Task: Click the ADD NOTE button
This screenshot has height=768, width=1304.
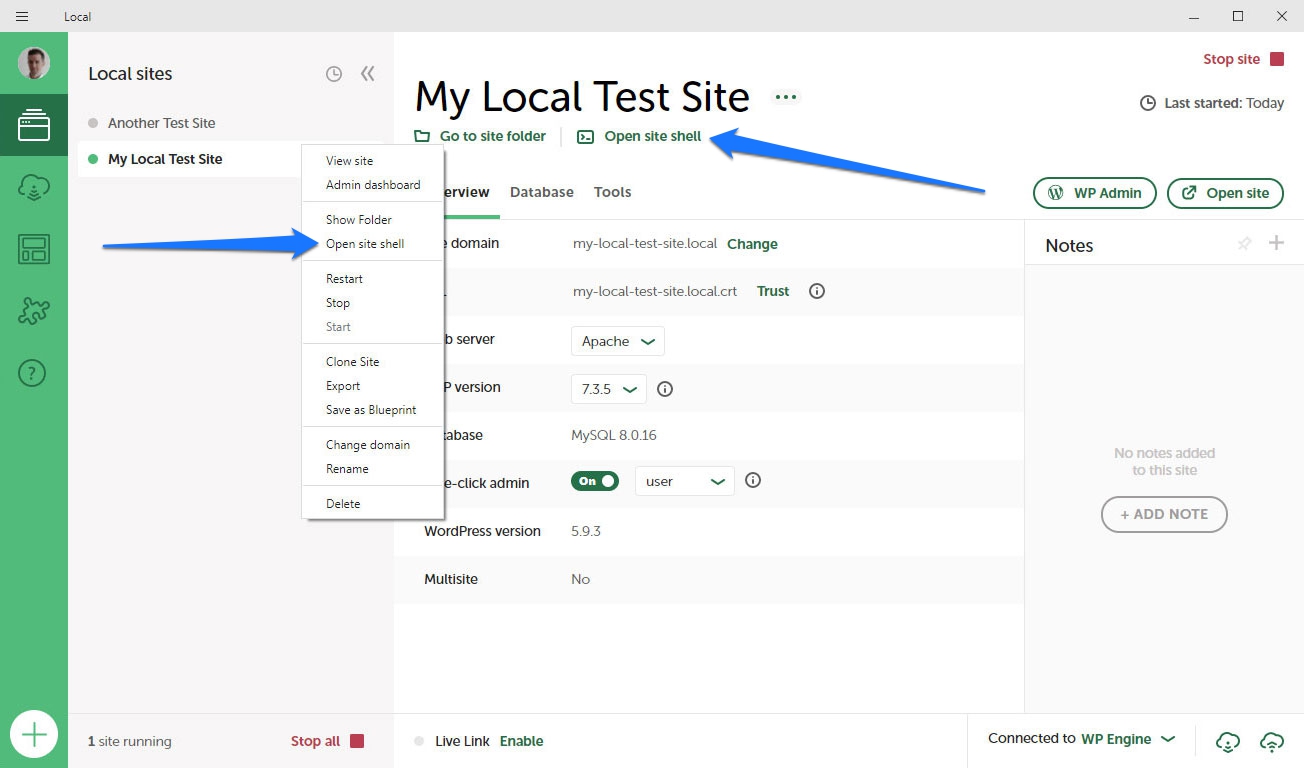Action: point(1164,514)
